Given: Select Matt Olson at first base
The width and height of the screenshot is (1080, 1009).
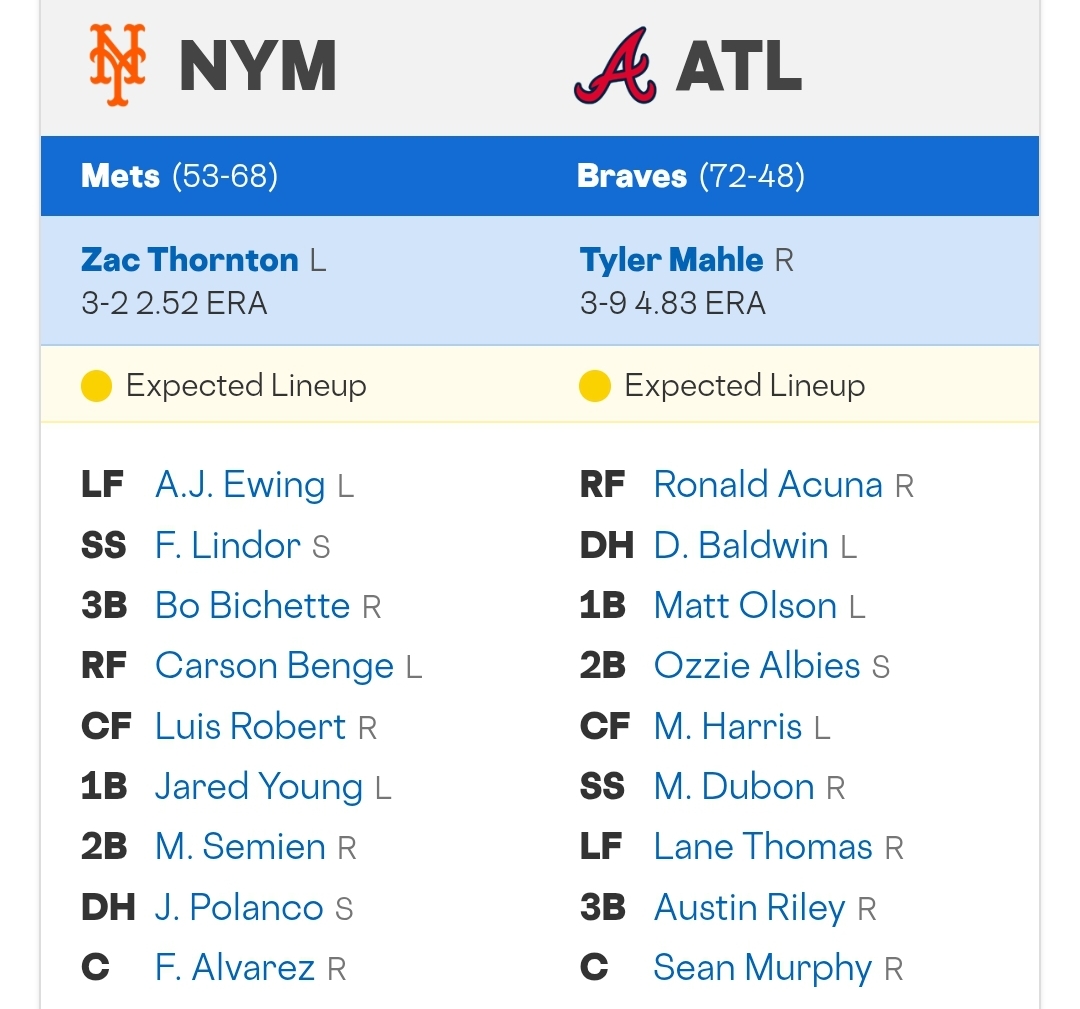Looking at the screenshot, I should point(745,605).
